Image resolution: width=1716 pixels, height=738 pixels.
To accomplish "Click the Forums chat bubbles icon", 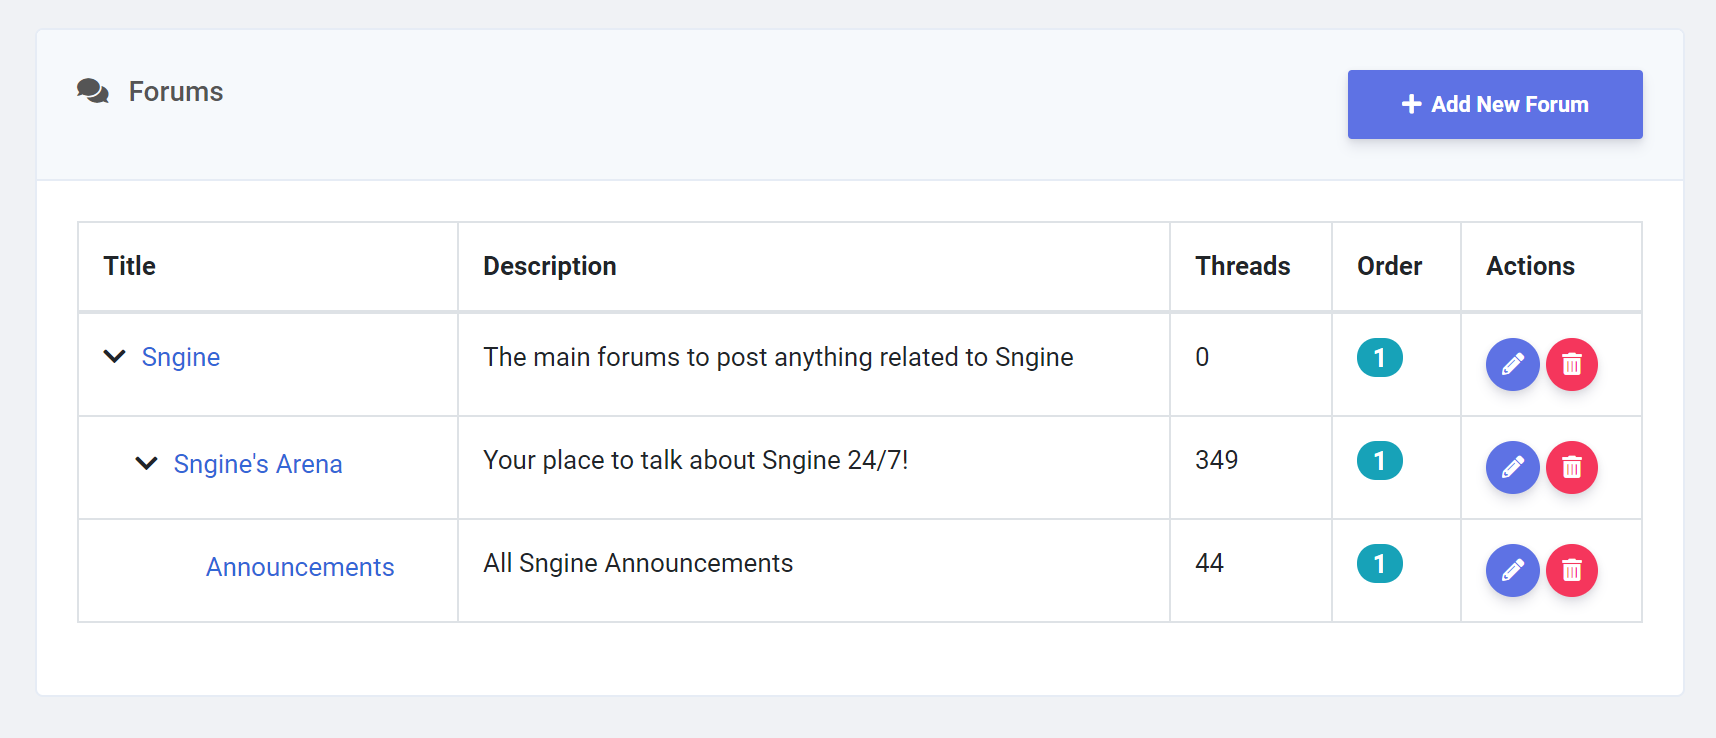I will 93,91.
